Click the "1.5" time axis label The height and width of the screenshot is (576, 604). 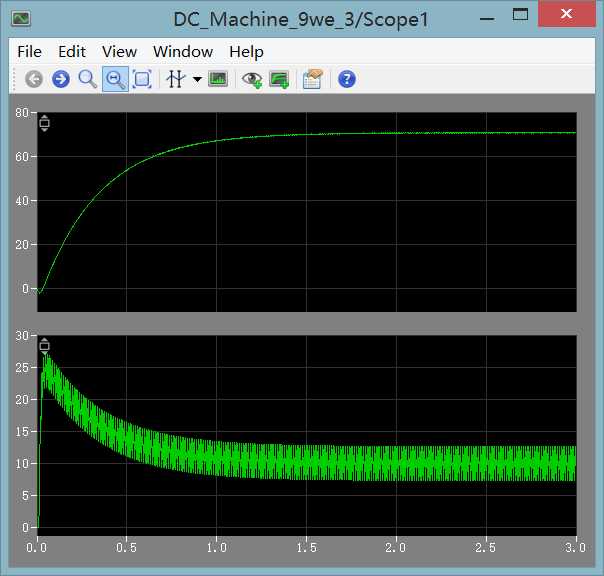tap(307, 547)
